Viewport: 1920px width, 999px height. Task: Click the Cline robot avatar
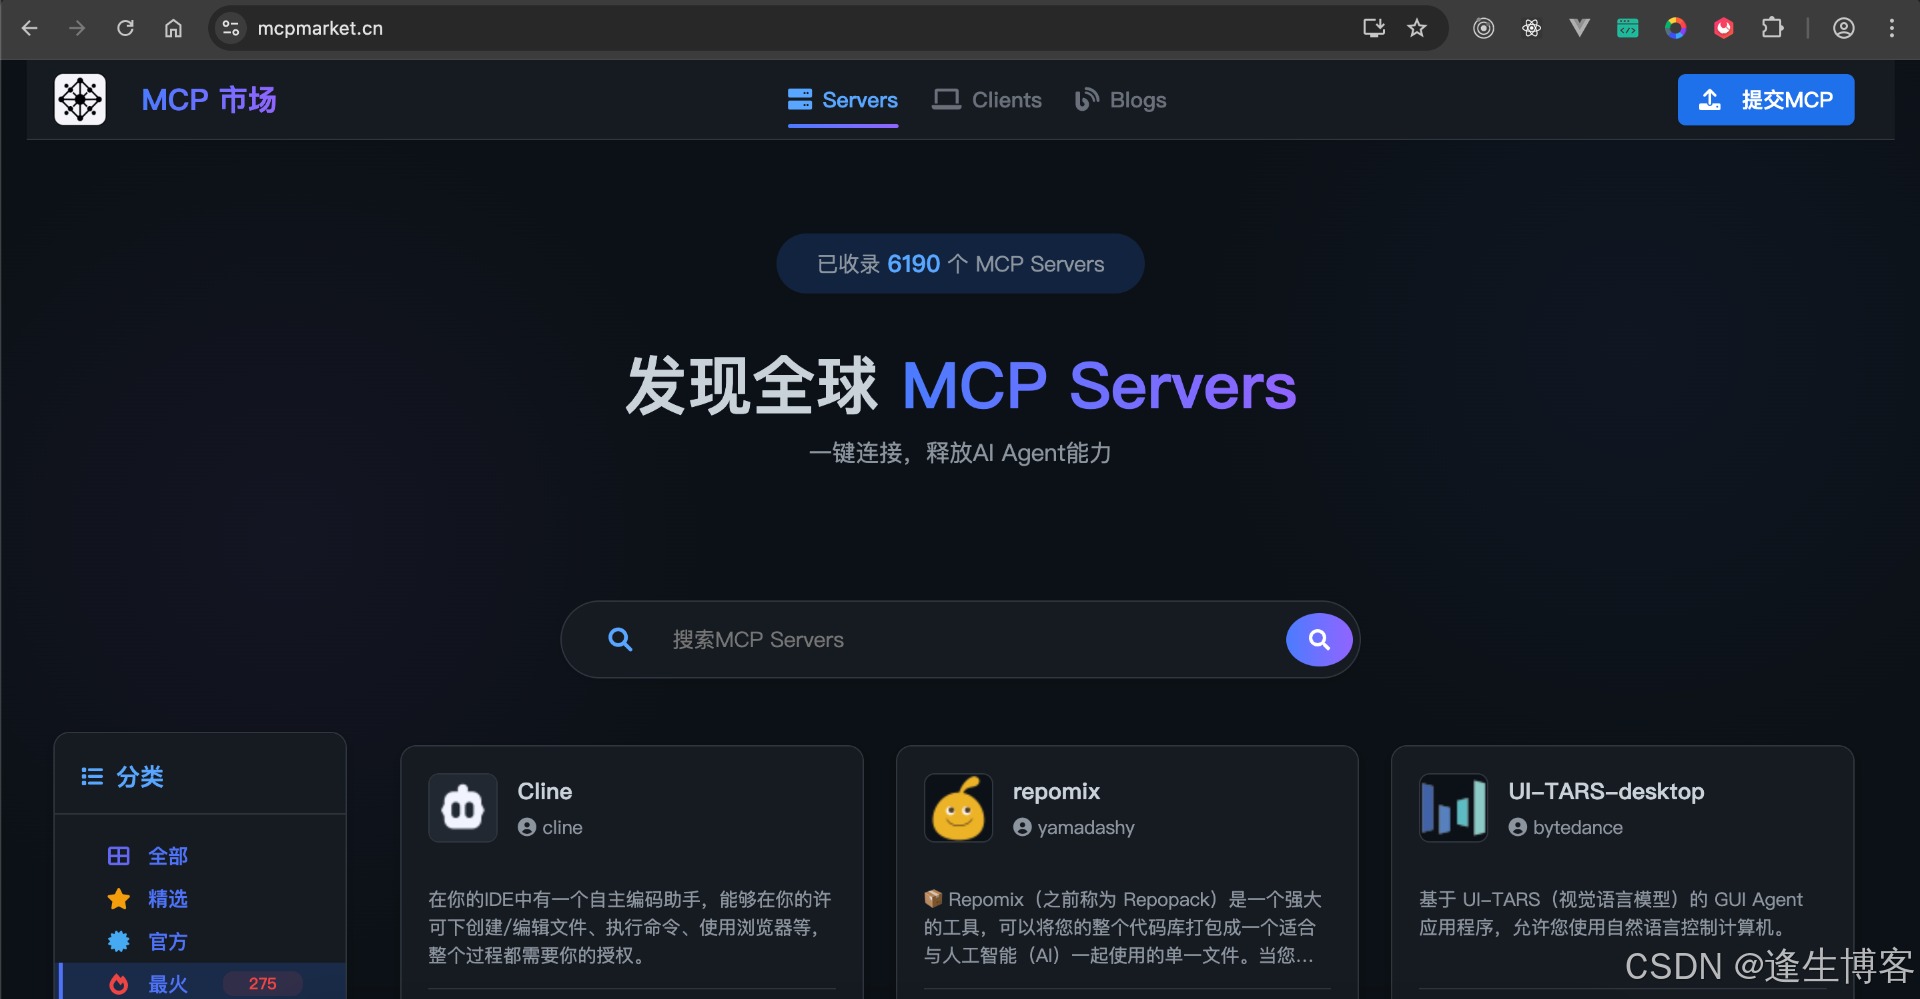[462, 807]
